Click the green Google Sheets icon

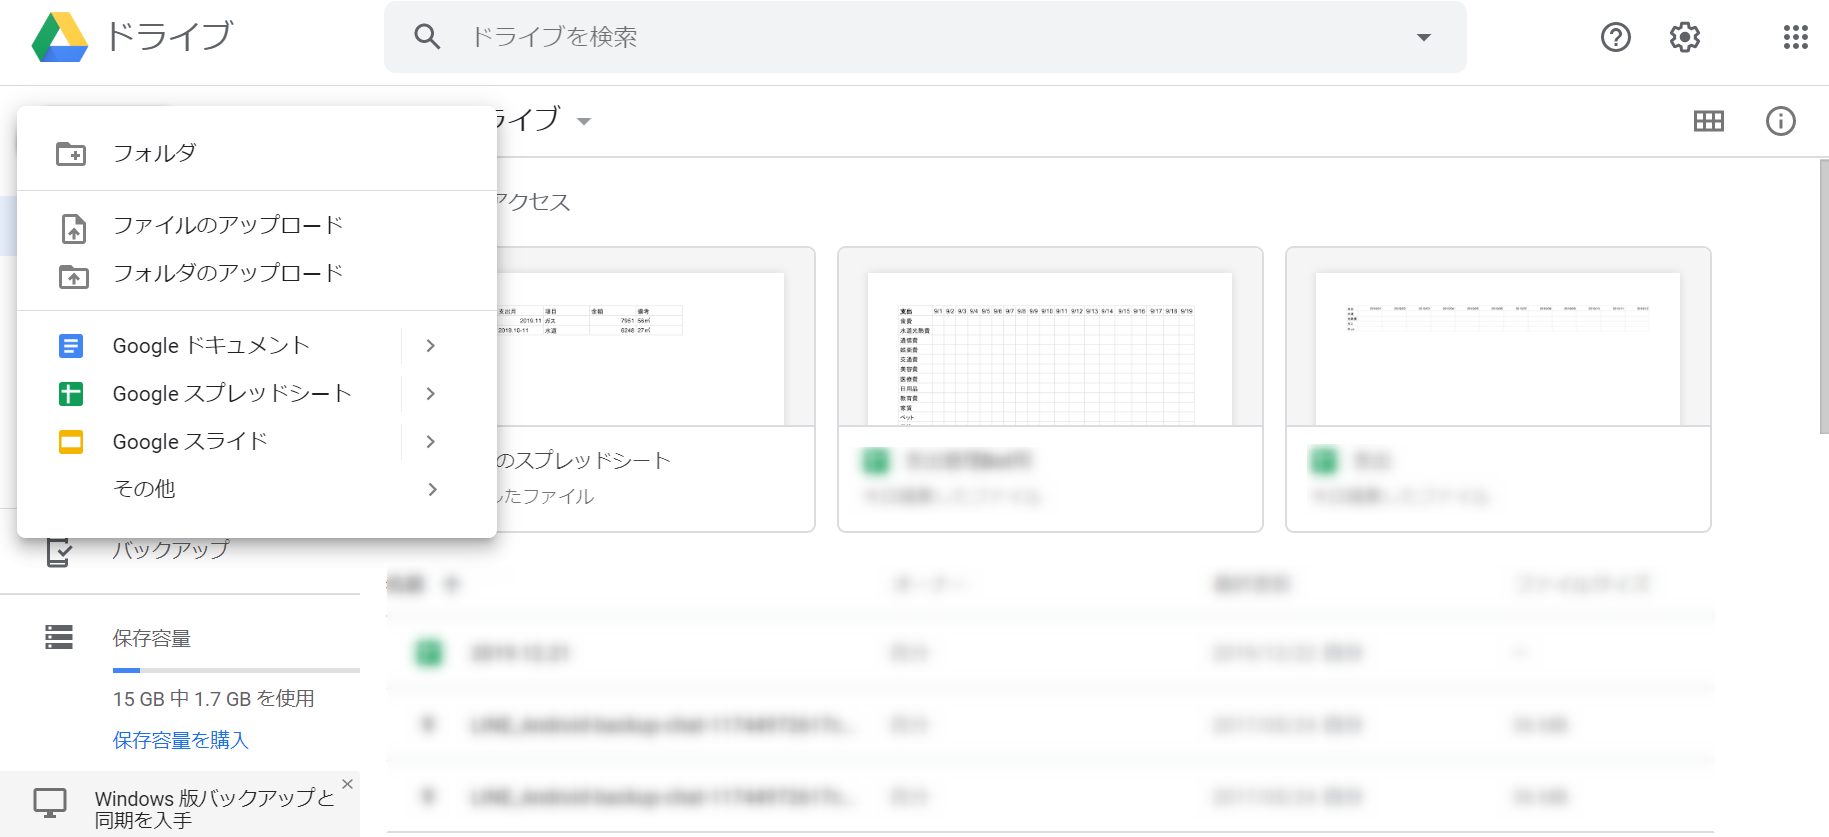(71, 394)
